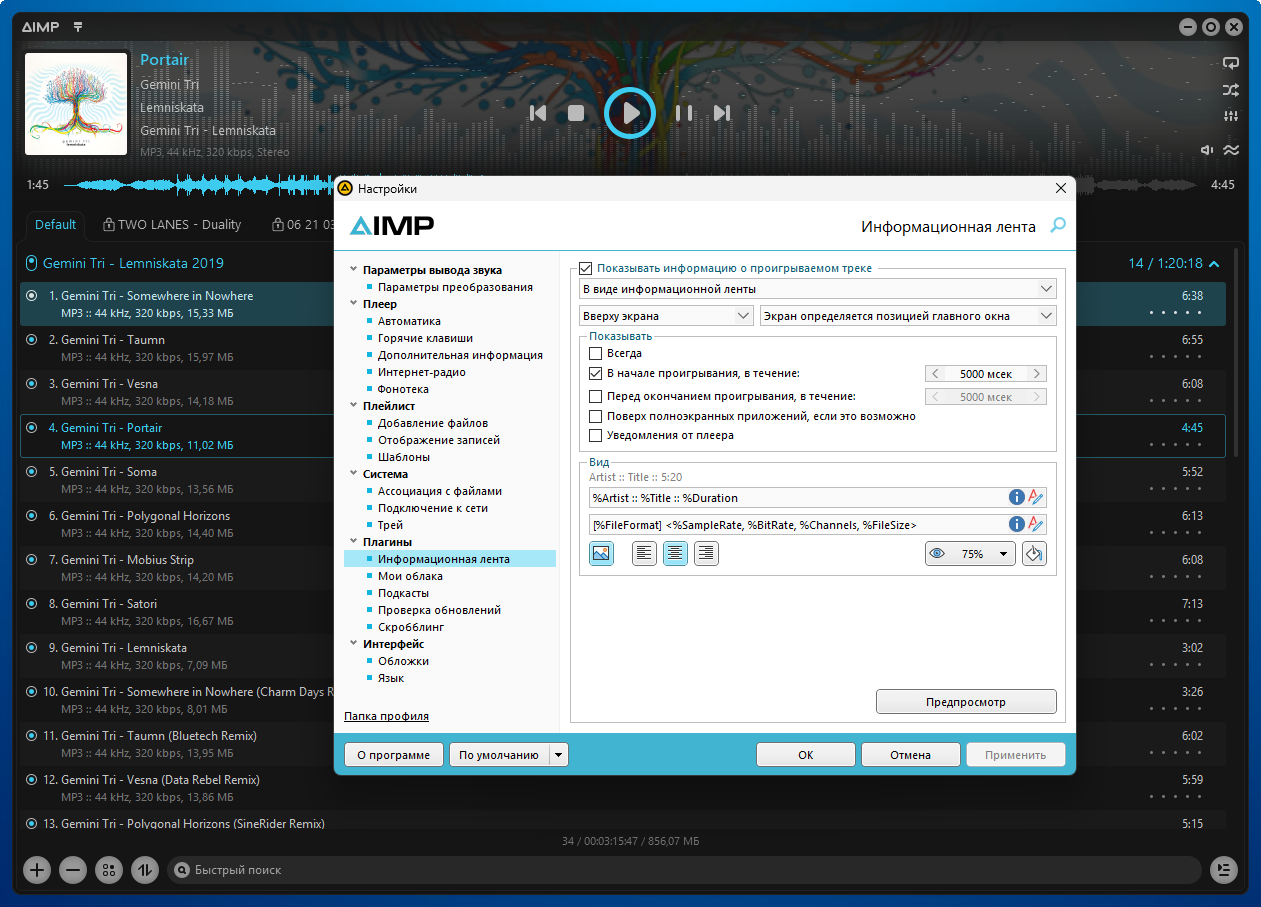The height and width of the screenshot is (907, 1261).
Task: Select Горячие клавиши in settings tree
Action: [x=425, y=338]
